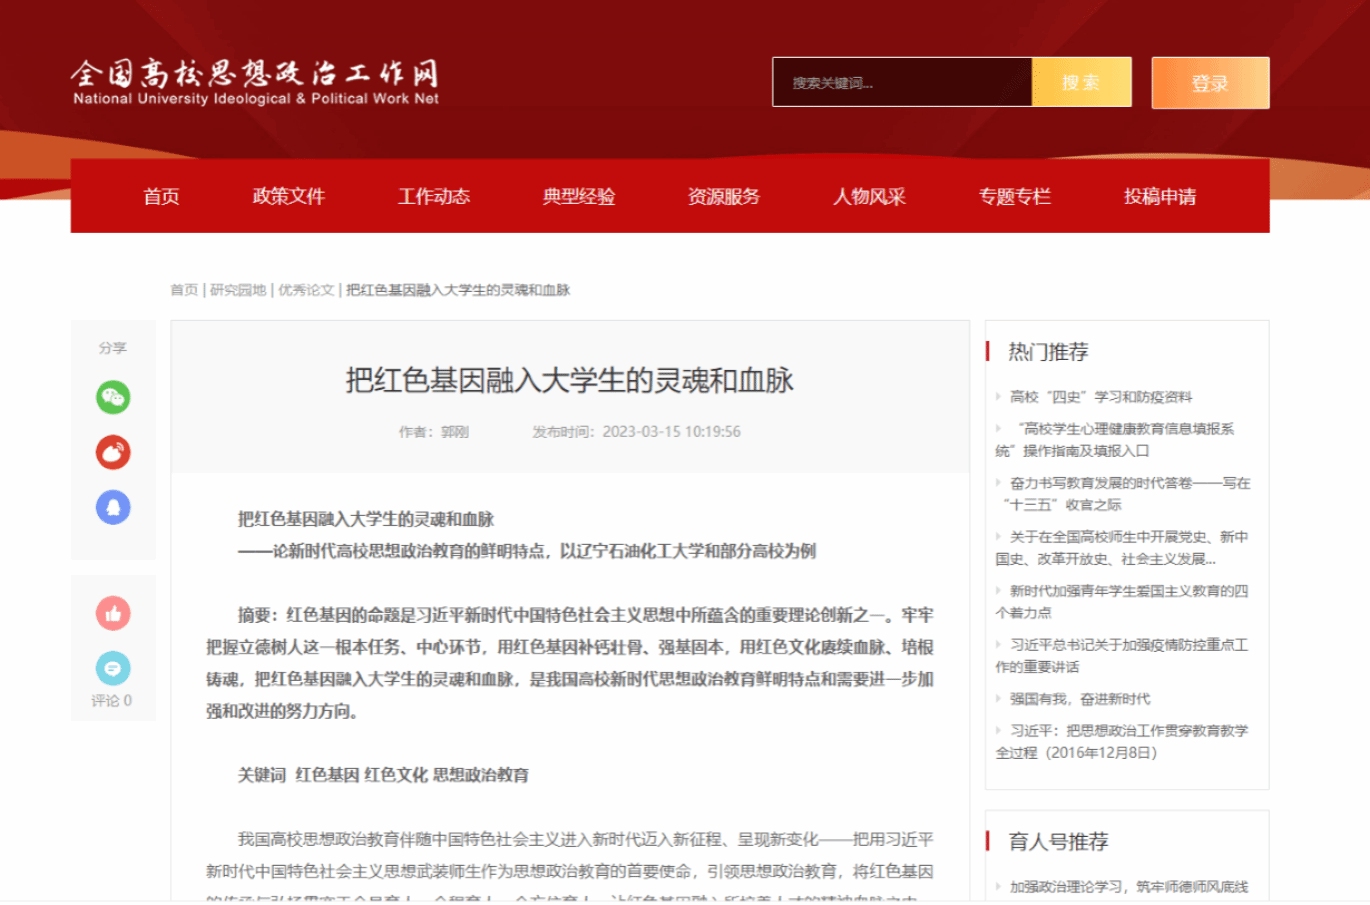Click 投稿申请 in navigation bar
This screenshot has width=1370, height=905.
point(1159,196)
